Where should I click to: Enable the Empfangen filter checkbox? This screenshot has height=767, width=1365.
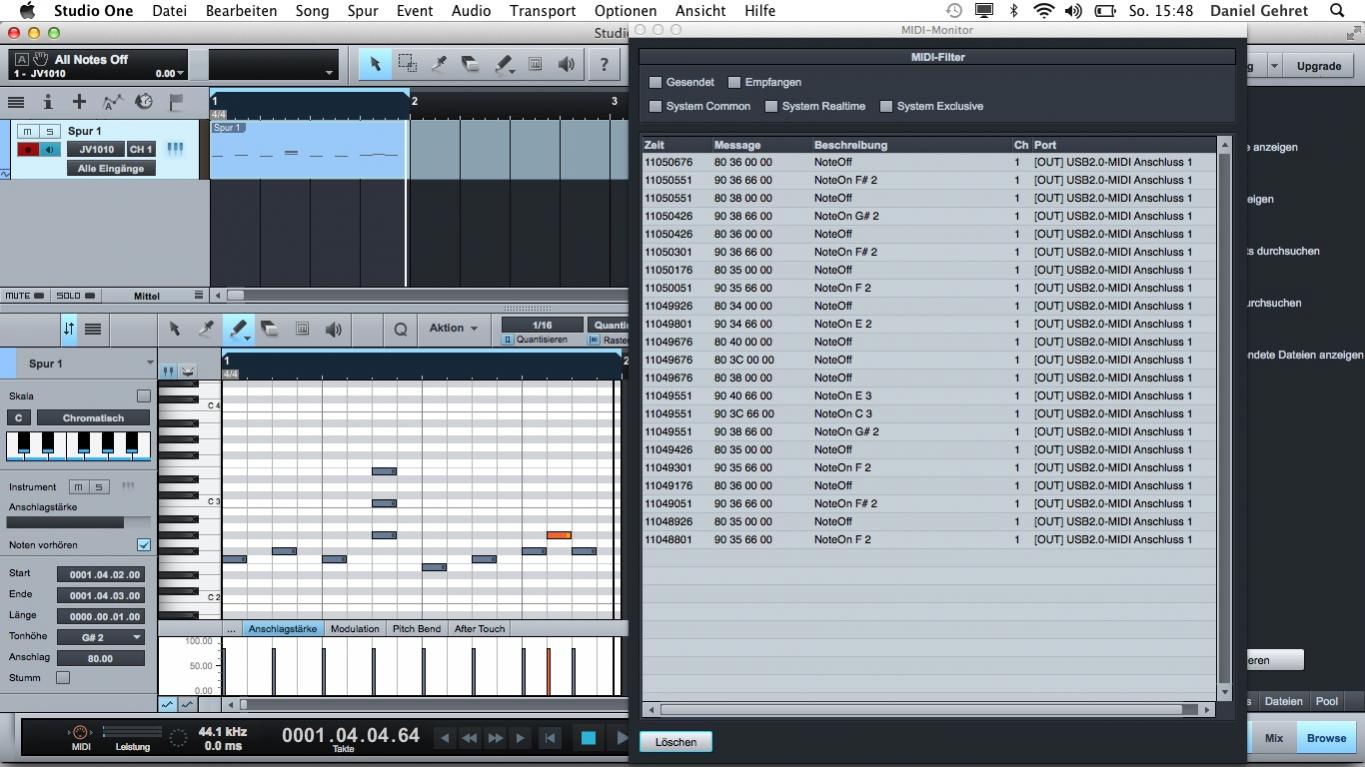tap(734, 82)
